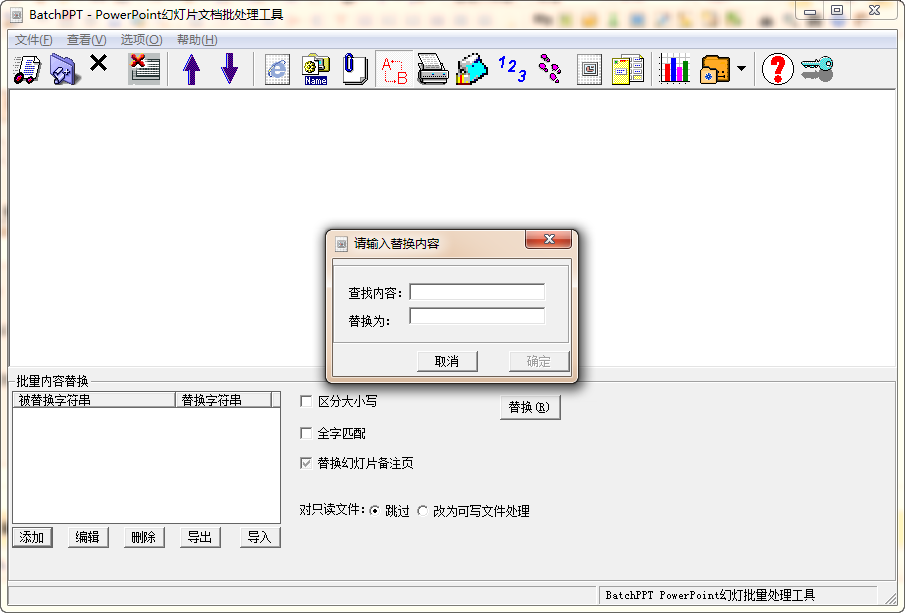905x613 pixels.
Task: Click the 替换(R) button
Action: (x=530, y=408)
